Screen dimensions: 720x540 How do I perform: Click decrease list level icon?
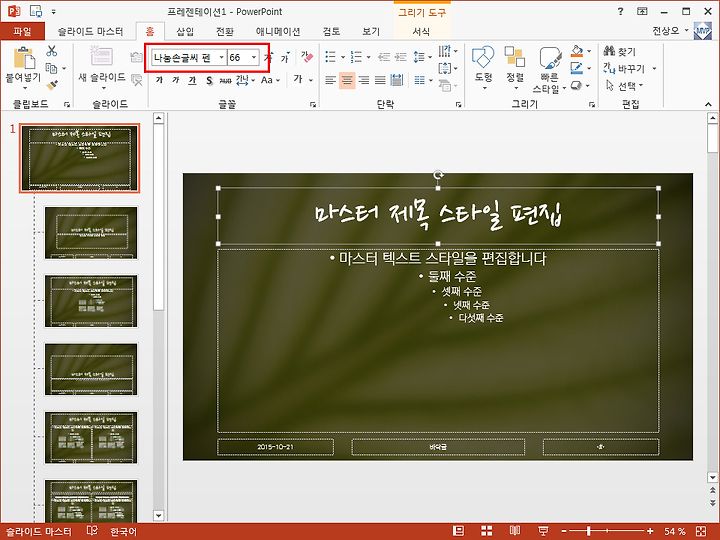click(x=383, y=57)
